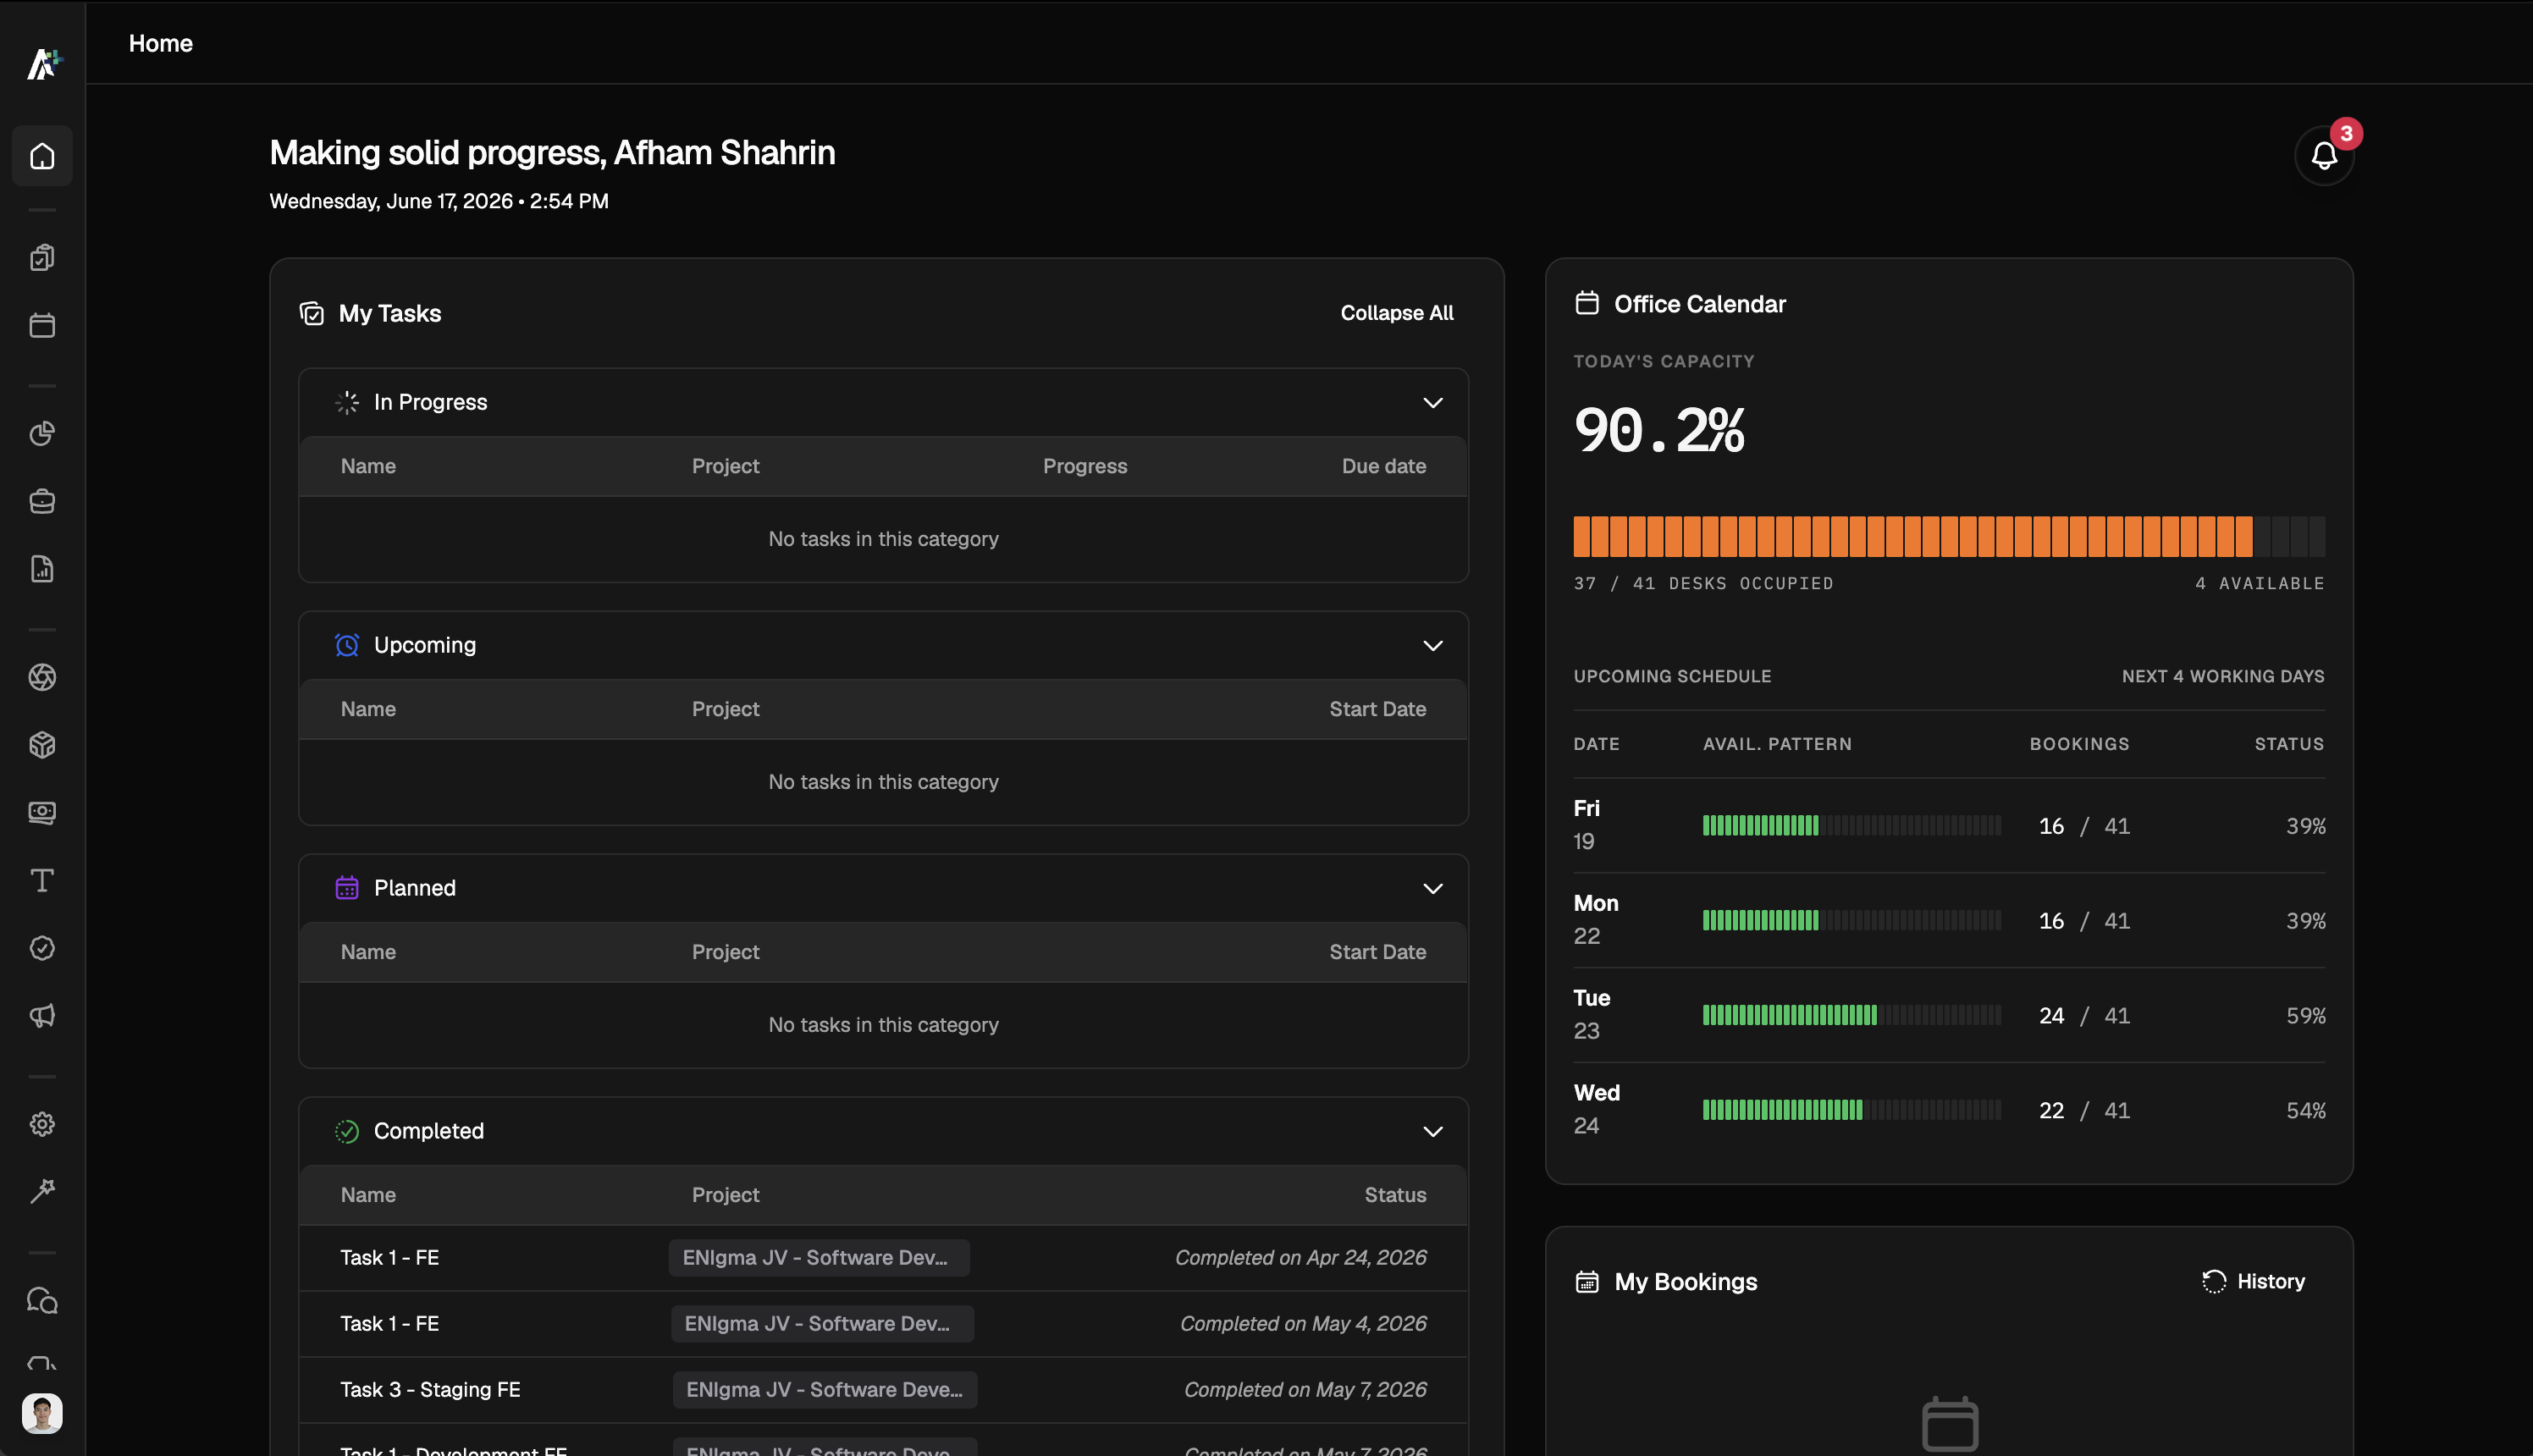Viewport: 2533px width, 1456px height.
Task: Open Task 1 - FE completed Apr 24
Action: coord(883,1258)
